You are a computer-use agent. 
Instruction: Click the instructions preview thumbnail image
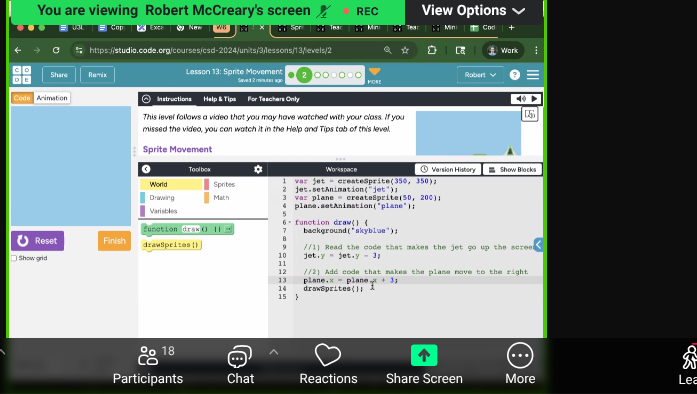(x=468, y=133)
